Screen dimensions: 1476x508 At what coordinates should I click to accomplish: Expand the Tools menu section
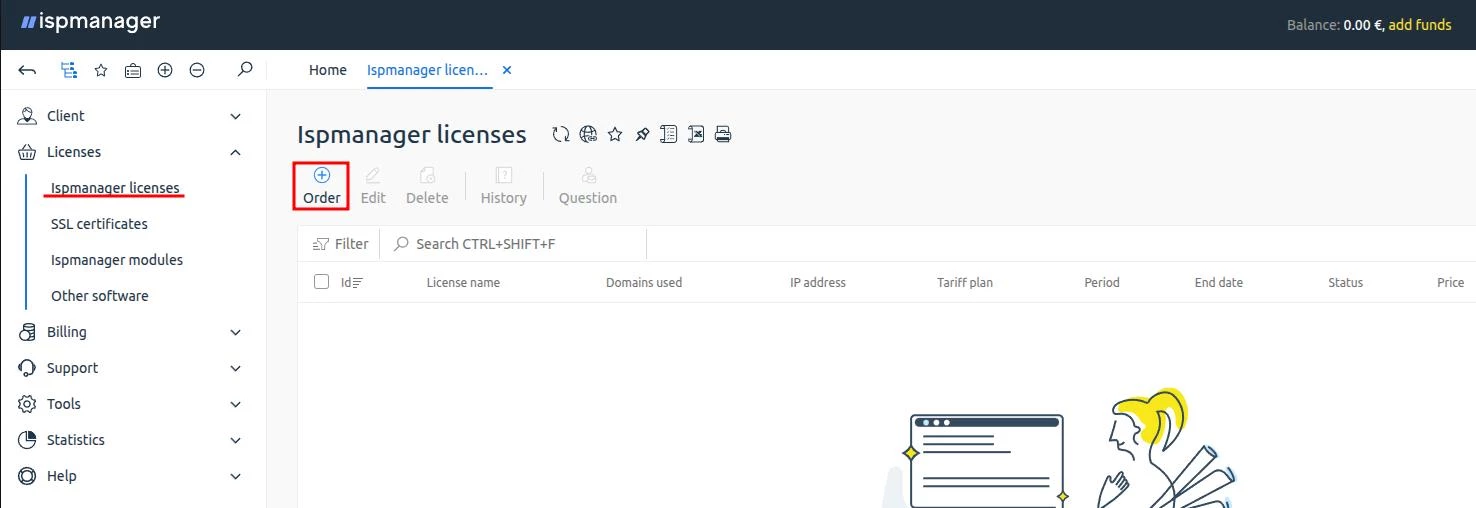(236, 404)
